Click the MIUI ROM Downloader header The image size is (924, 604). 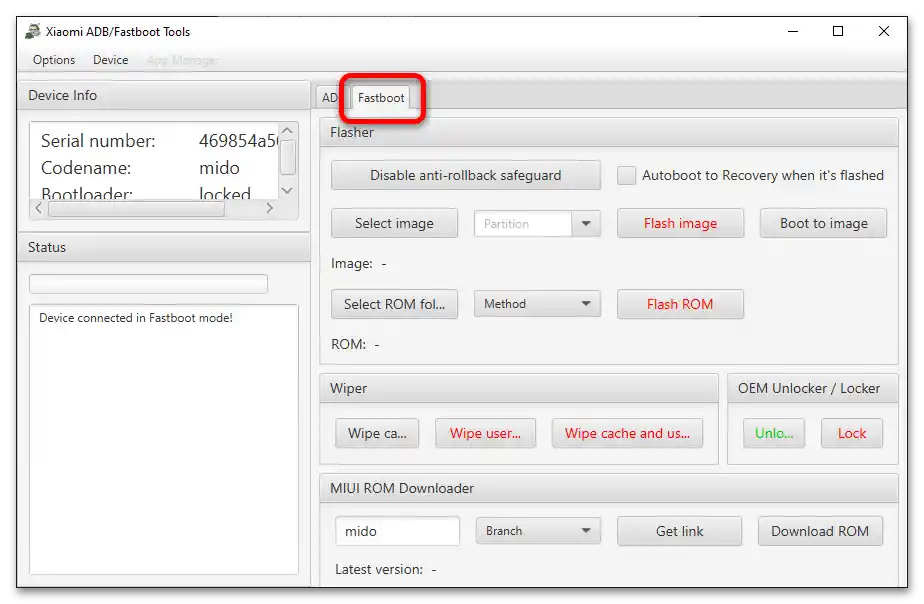click(x=609, y=489)
